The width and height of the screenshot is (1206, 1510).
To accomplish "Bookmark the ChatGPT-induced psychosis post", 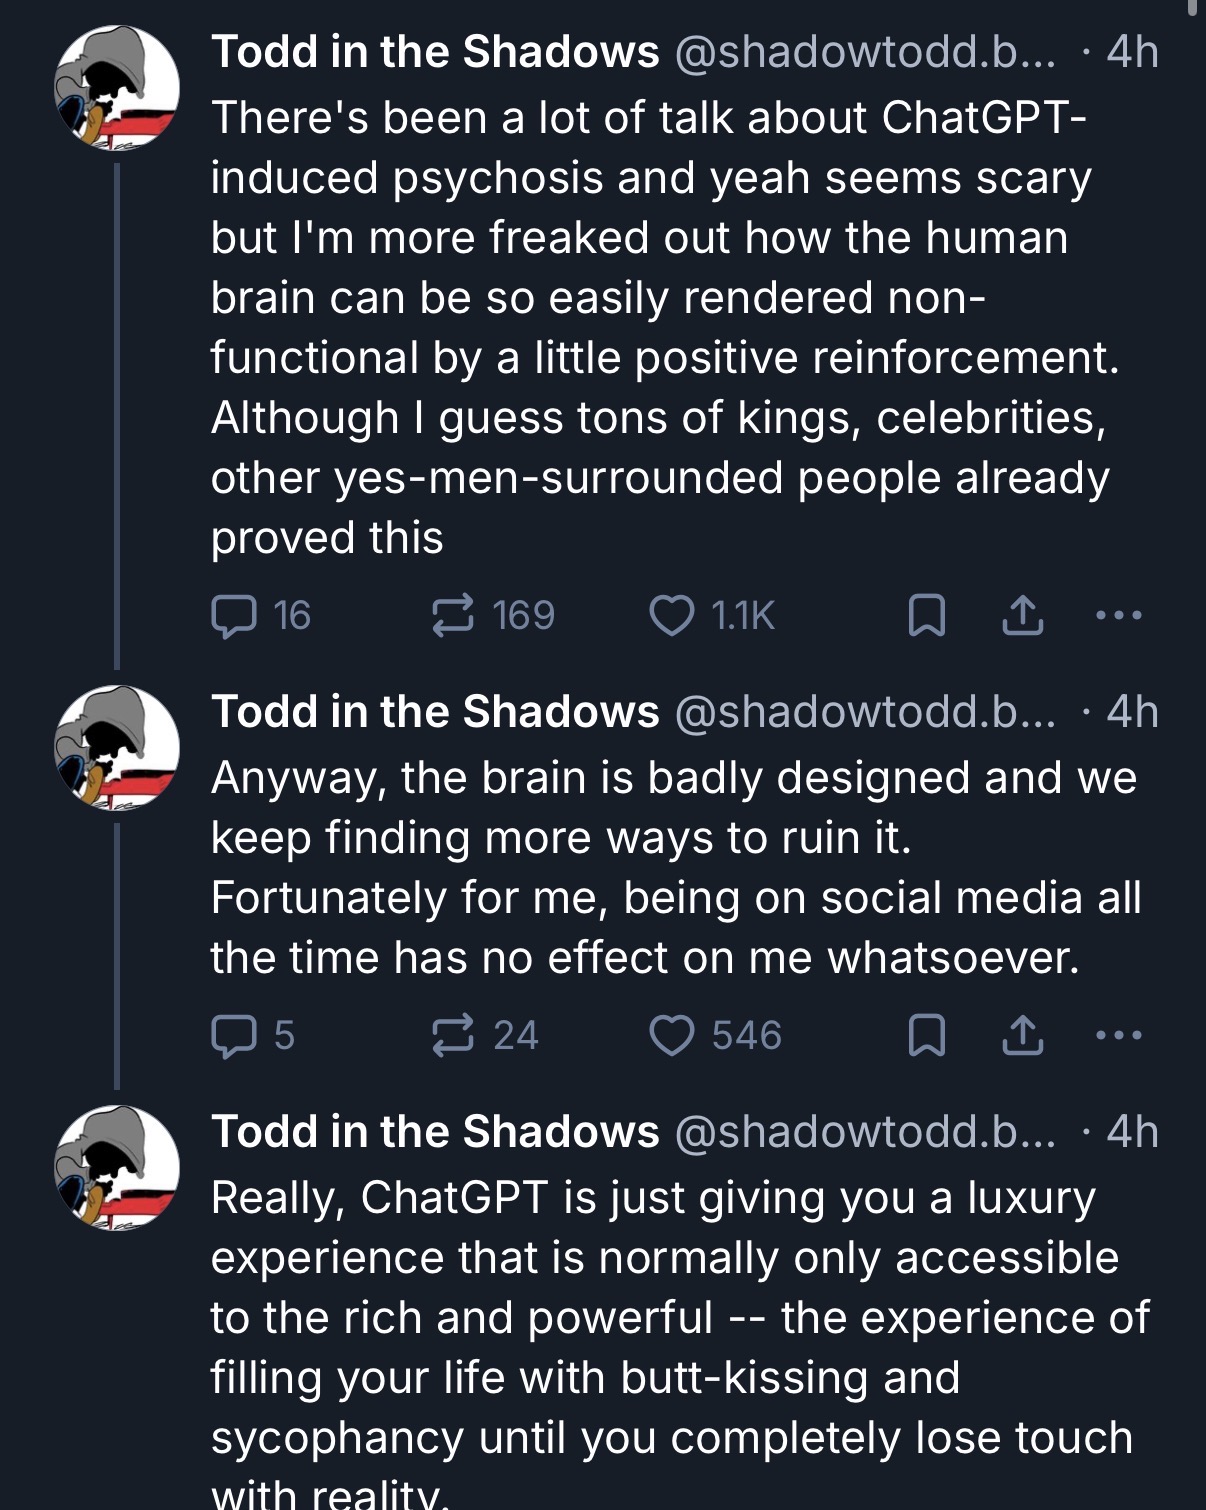I will 926,616.
